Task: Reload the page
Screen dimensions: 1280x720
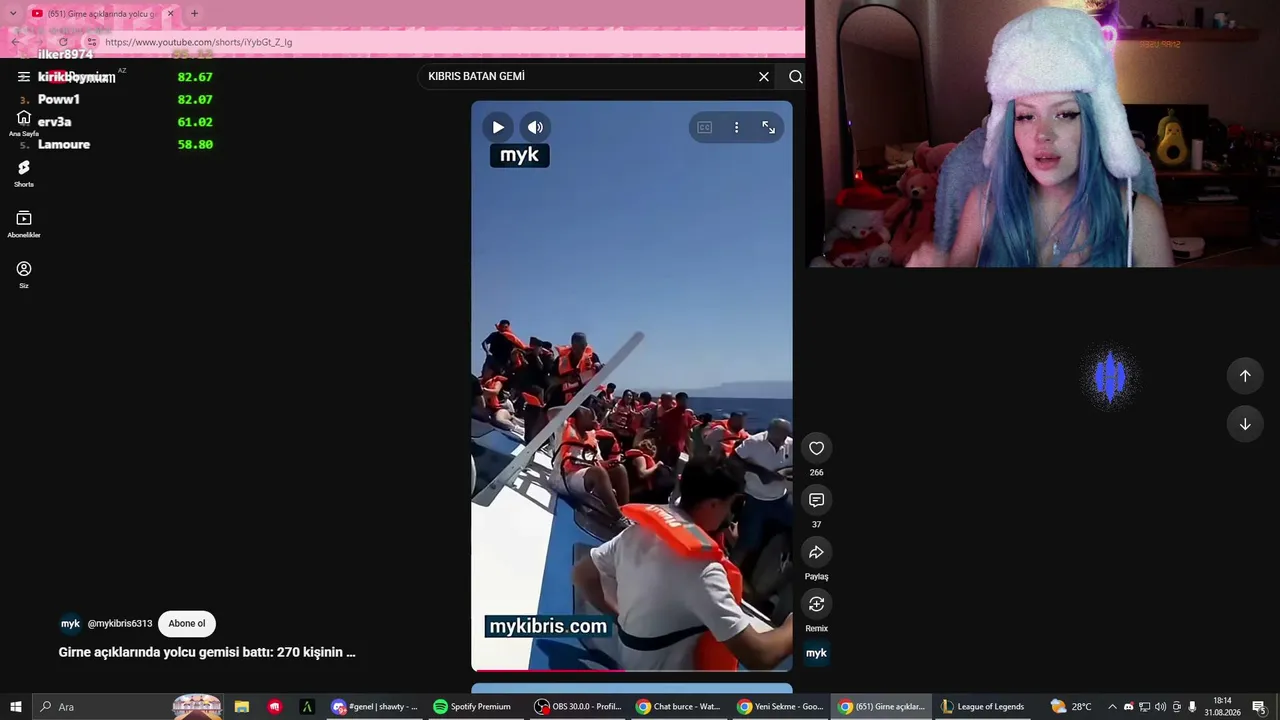Action: tap(63, 42)
